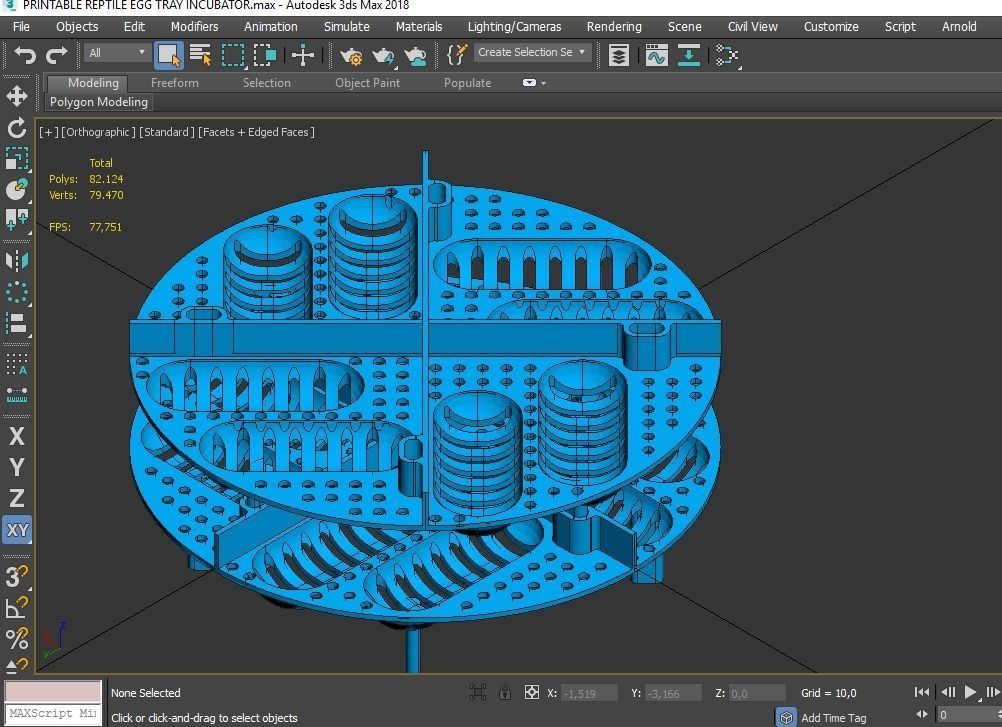Toggle Percent Snap button
This screenshot has height=727, width=1002.
coord(17,638)
